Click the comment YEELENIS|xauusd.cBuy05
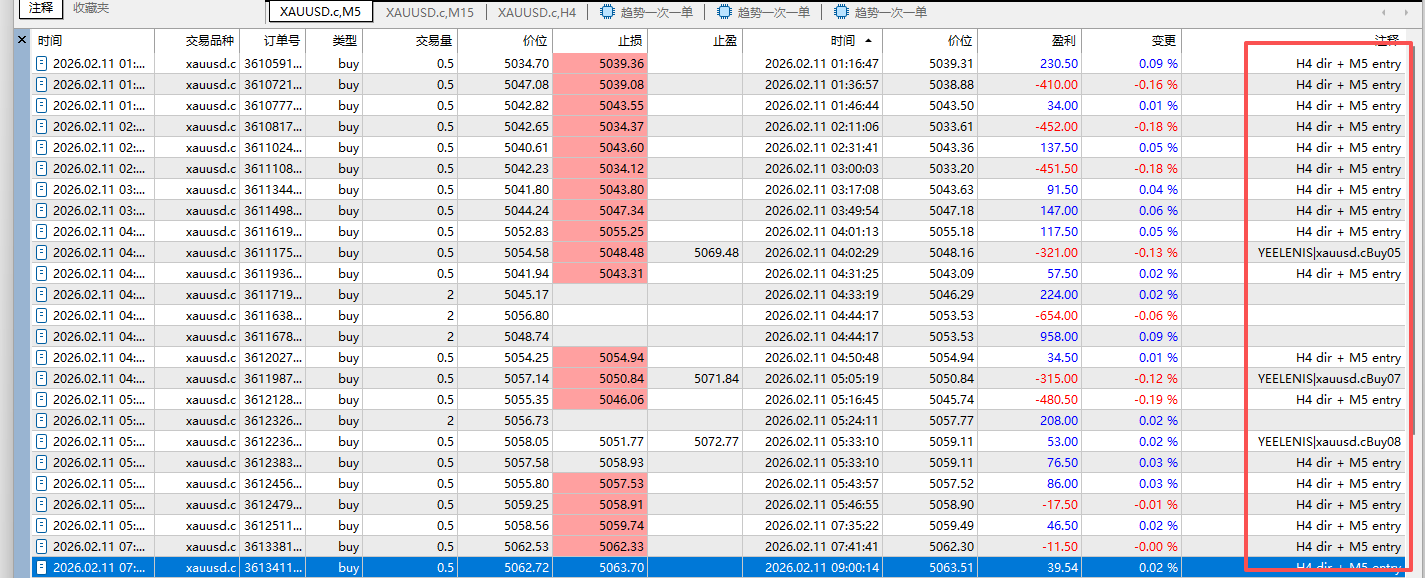 click(x=1330, y=252)
